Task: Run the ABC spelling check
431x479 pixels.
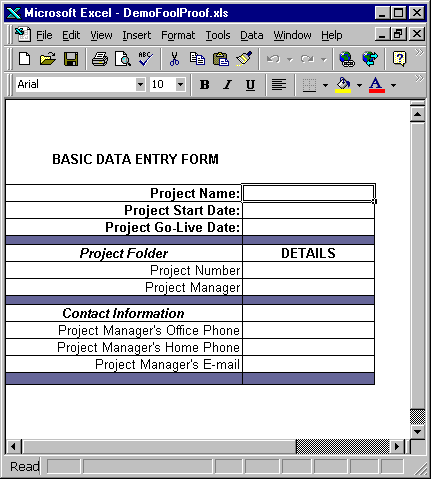Action: click(146, 59)
